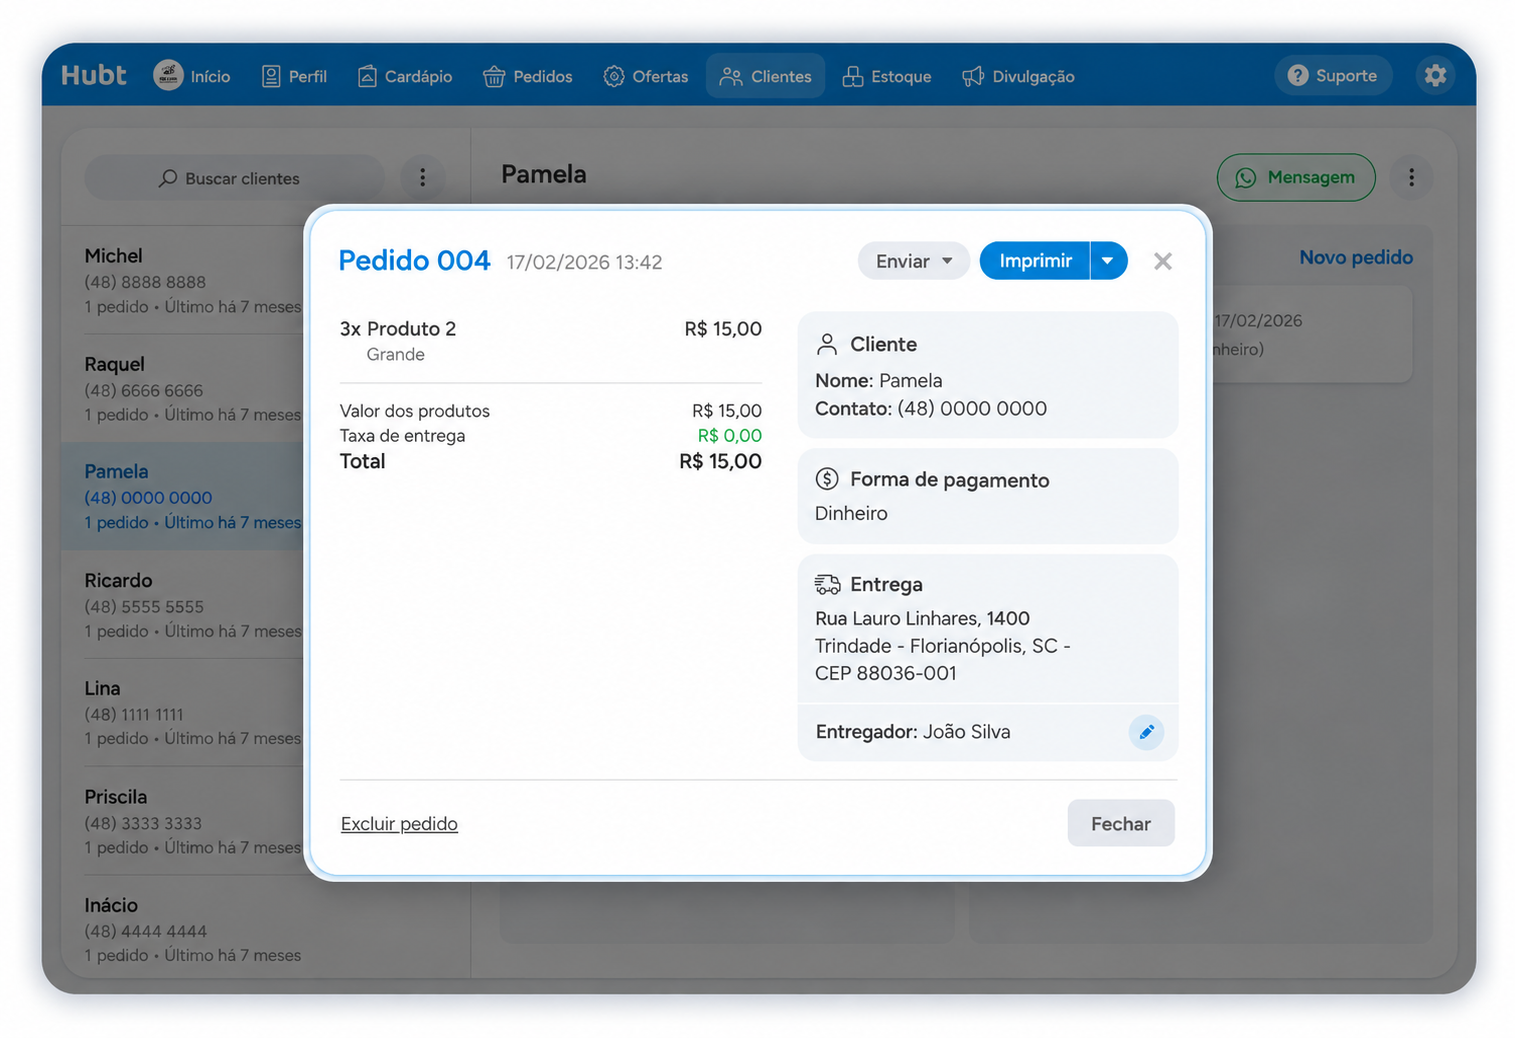Open the Estoque section
1515x1038 pixels.
coord(886,76)
